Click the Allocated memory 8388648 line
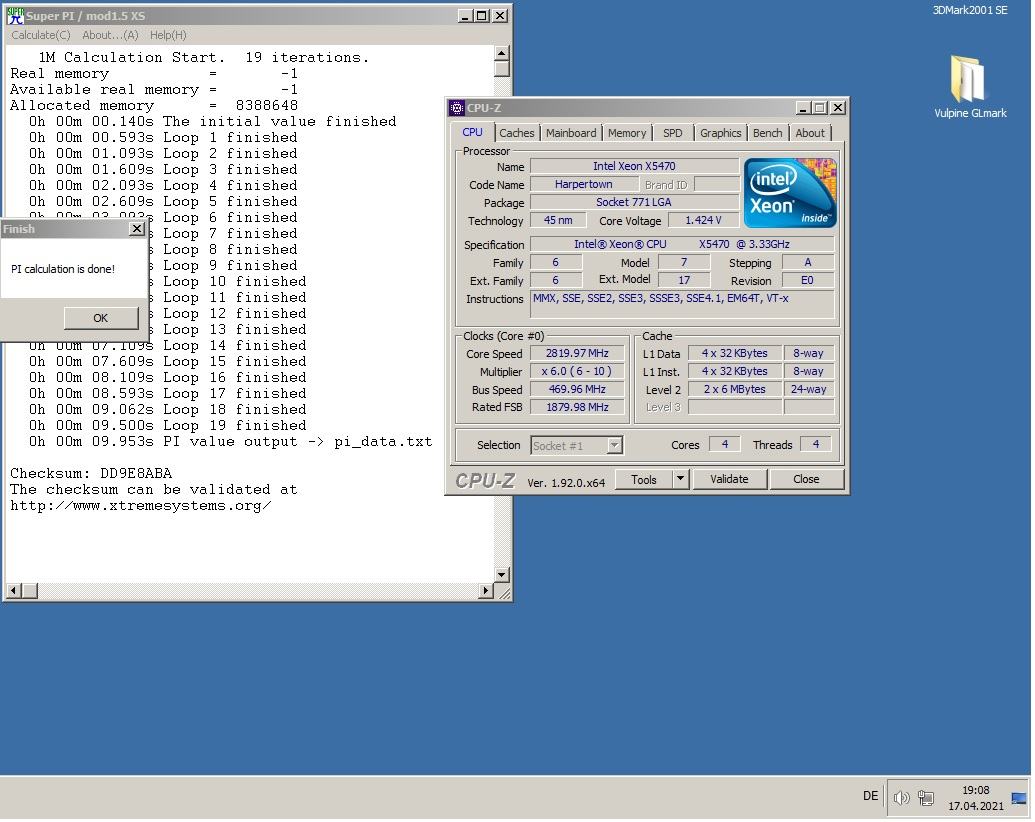Image resolution: width=1035 pixels, height=822 pixels. point(154,106)
